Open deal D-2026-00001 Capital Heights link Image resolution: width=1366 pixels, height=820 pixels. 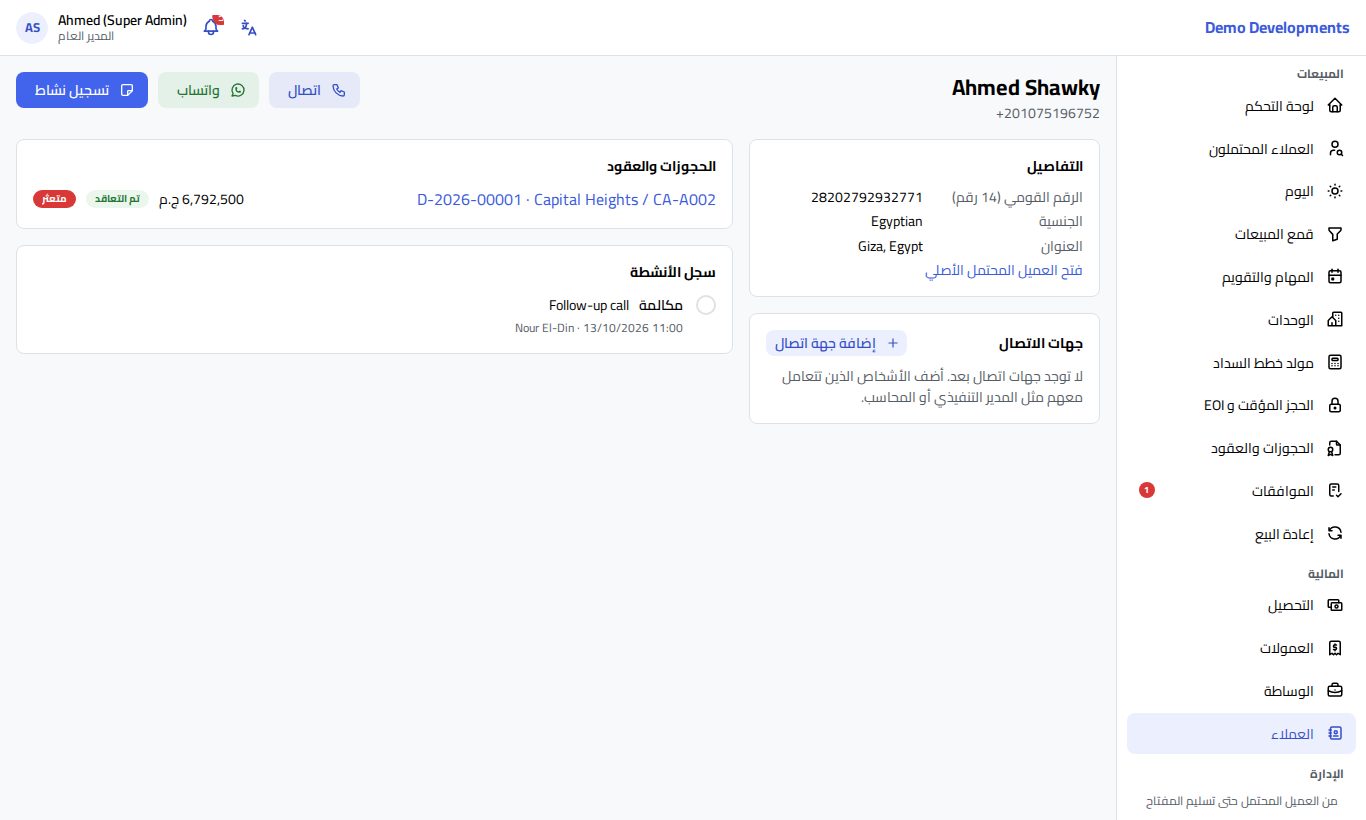566,199
